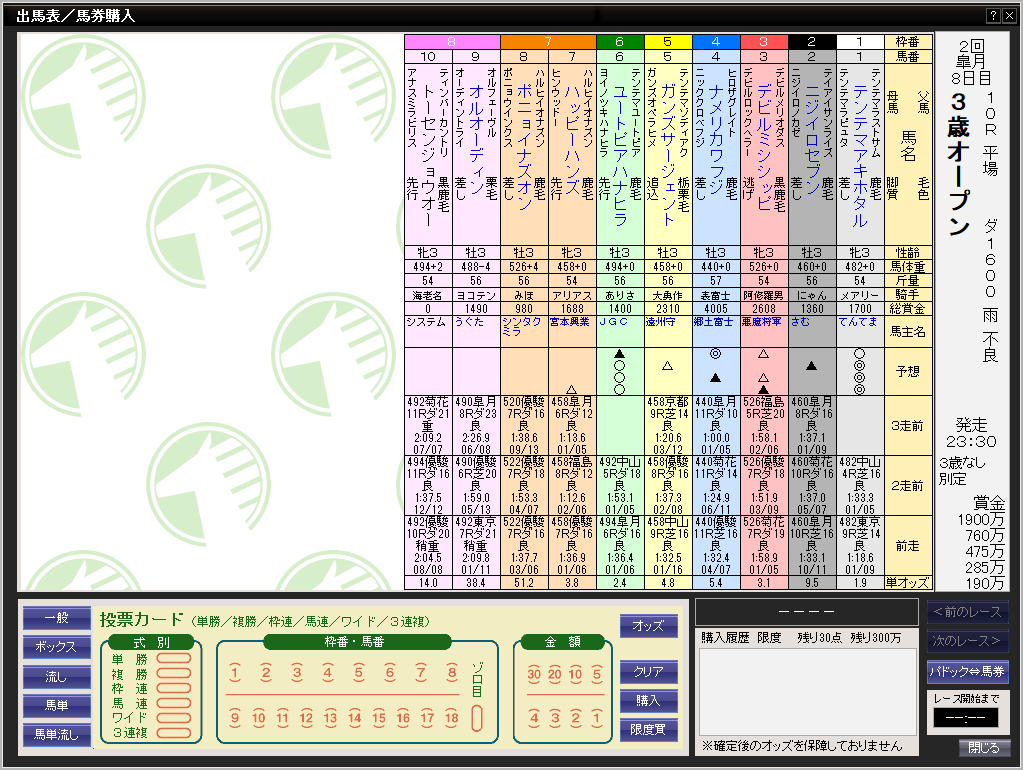Click owner name JGC

[x=613, y=322]
